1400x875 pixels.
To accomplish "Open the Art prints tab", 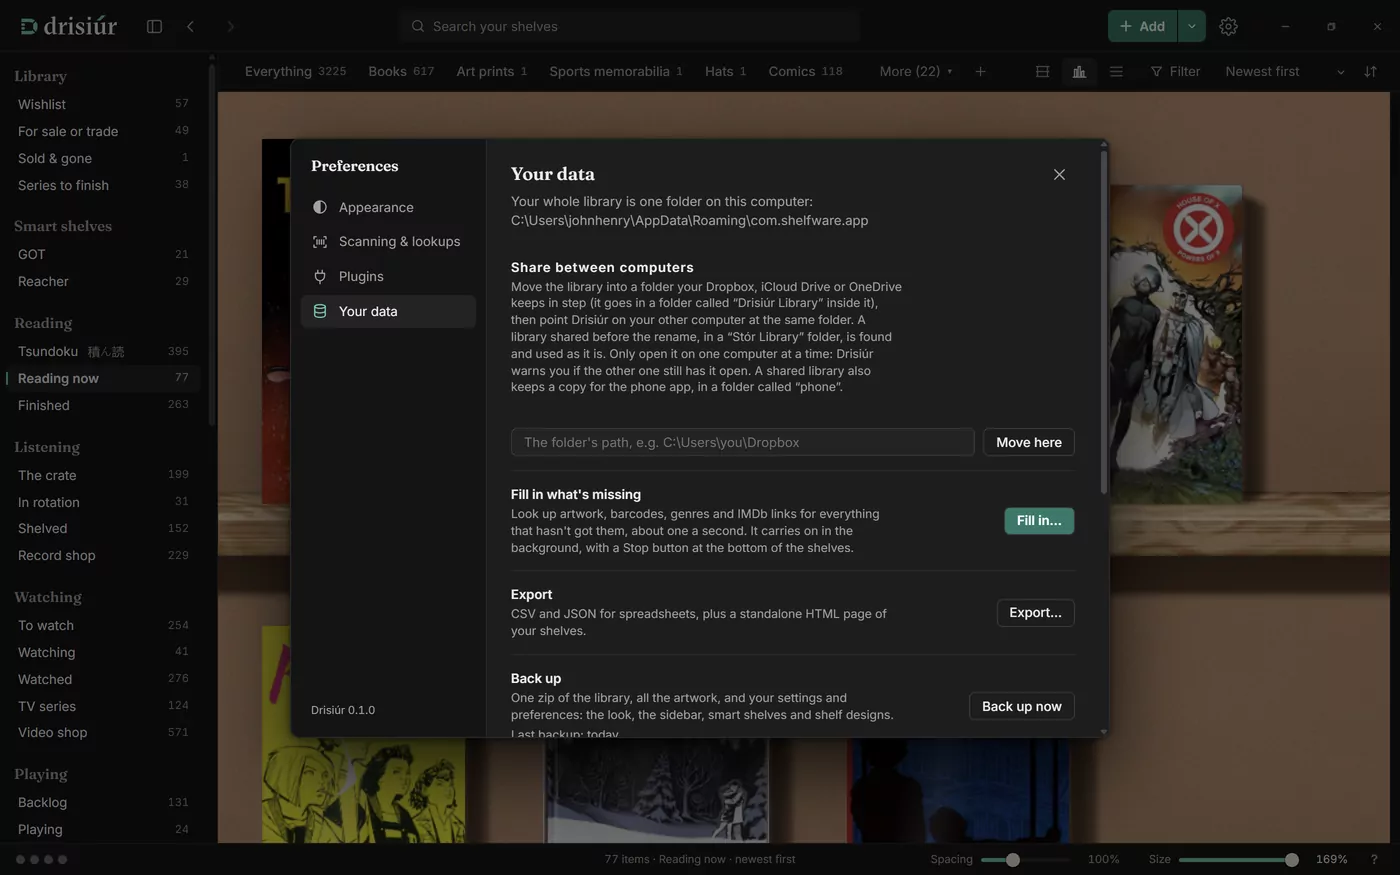I will tap(491, 71).
